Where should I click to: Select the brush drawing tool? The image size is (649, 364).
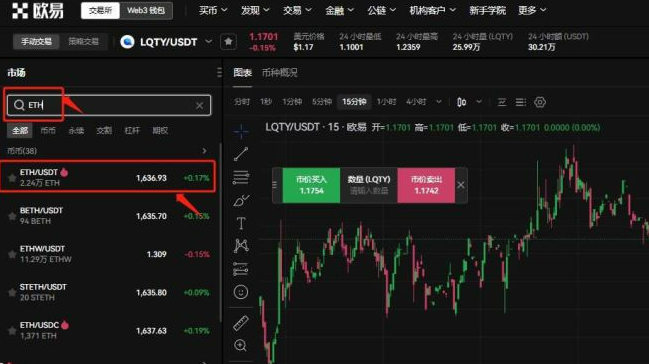(x=241, y=200)
